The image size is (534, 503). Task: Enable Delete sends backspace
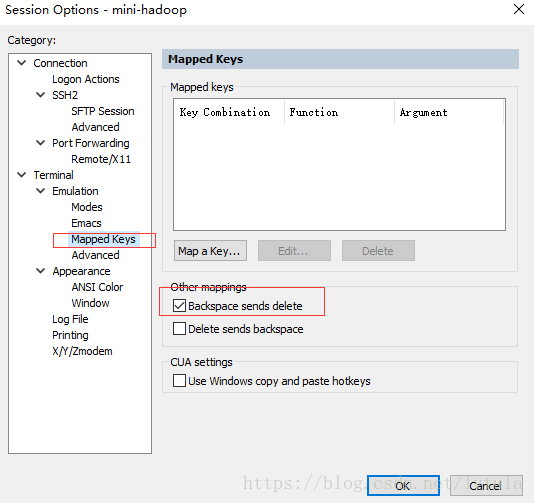179,329
